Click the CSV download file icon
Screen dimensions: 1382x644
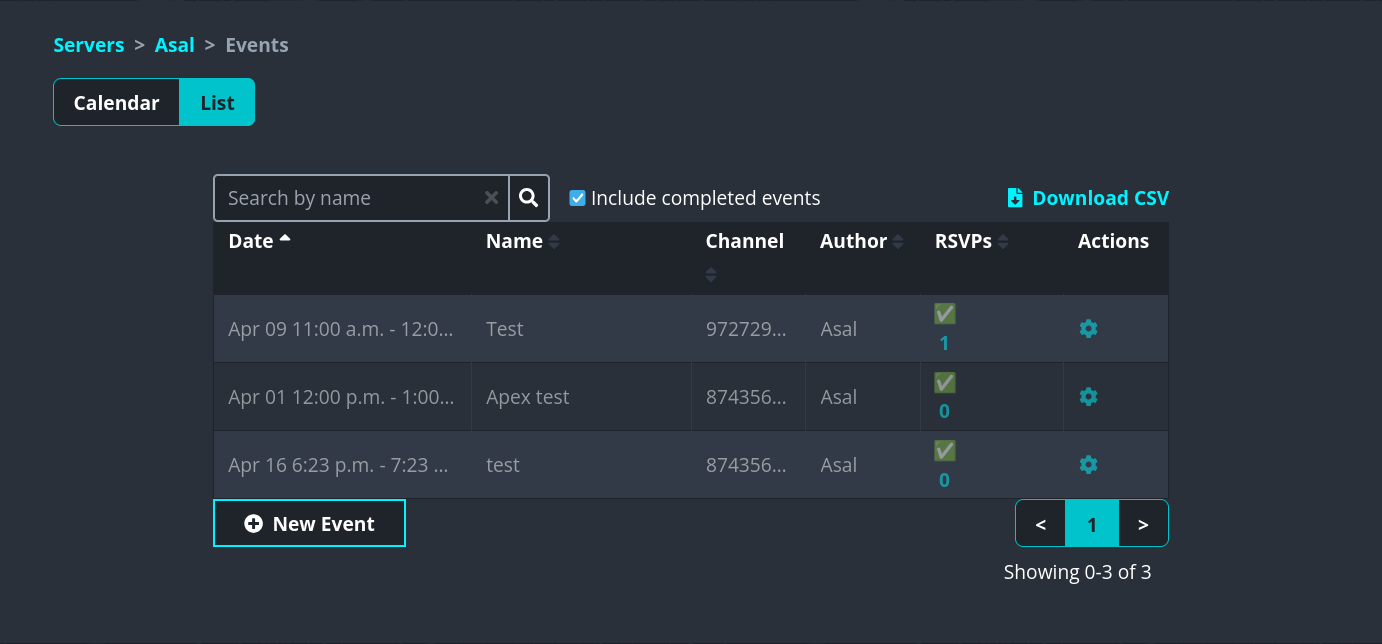1015,197
